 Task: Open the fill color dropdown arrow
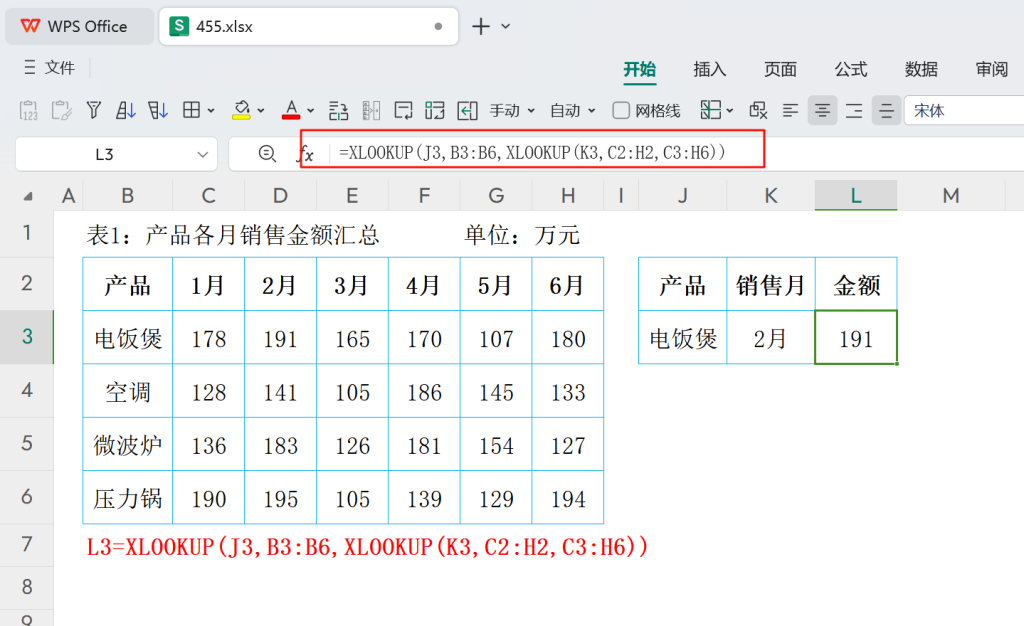click(x=261, y=111)
